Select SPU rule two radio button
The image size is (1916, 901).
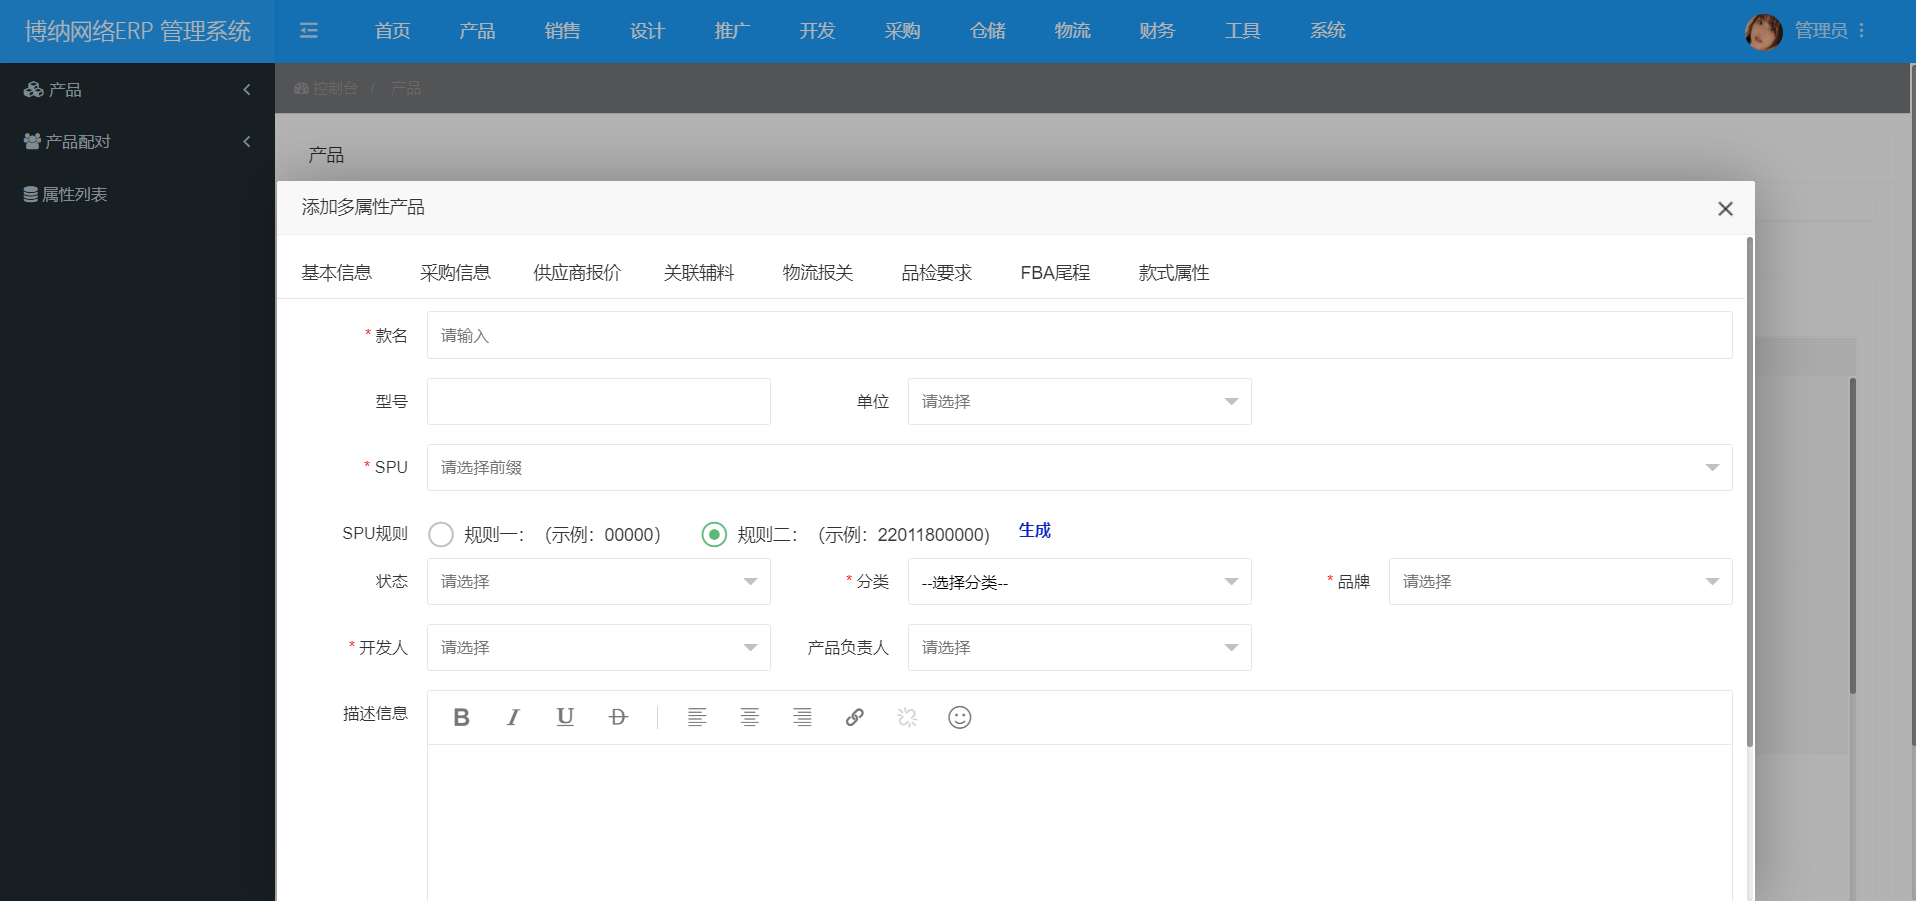click(714, 535)
